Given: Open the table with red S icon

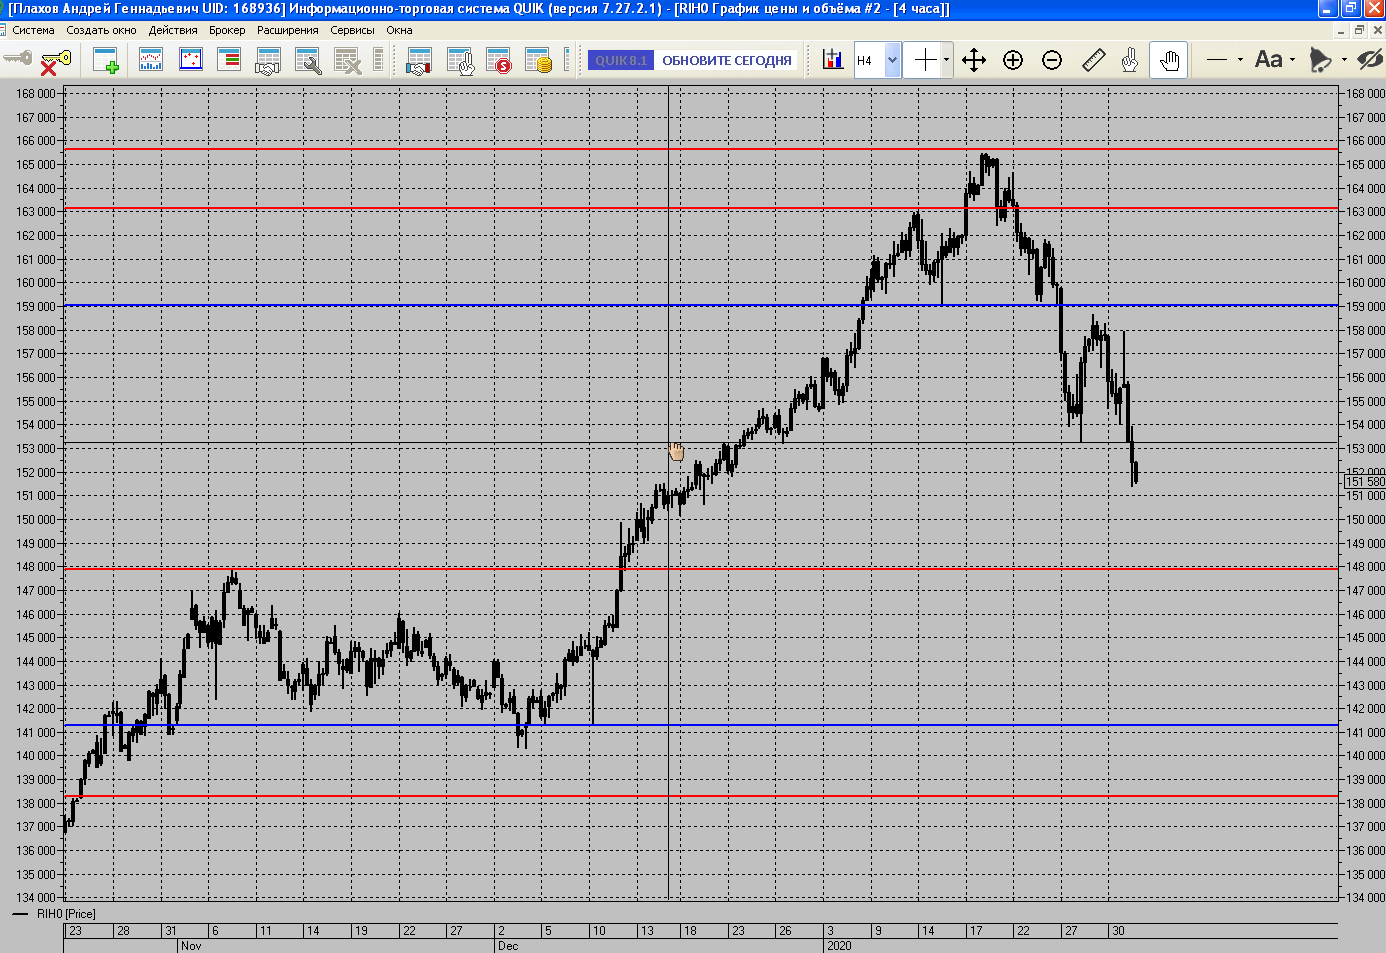Looking at the screenshot, I should [498, 61].
